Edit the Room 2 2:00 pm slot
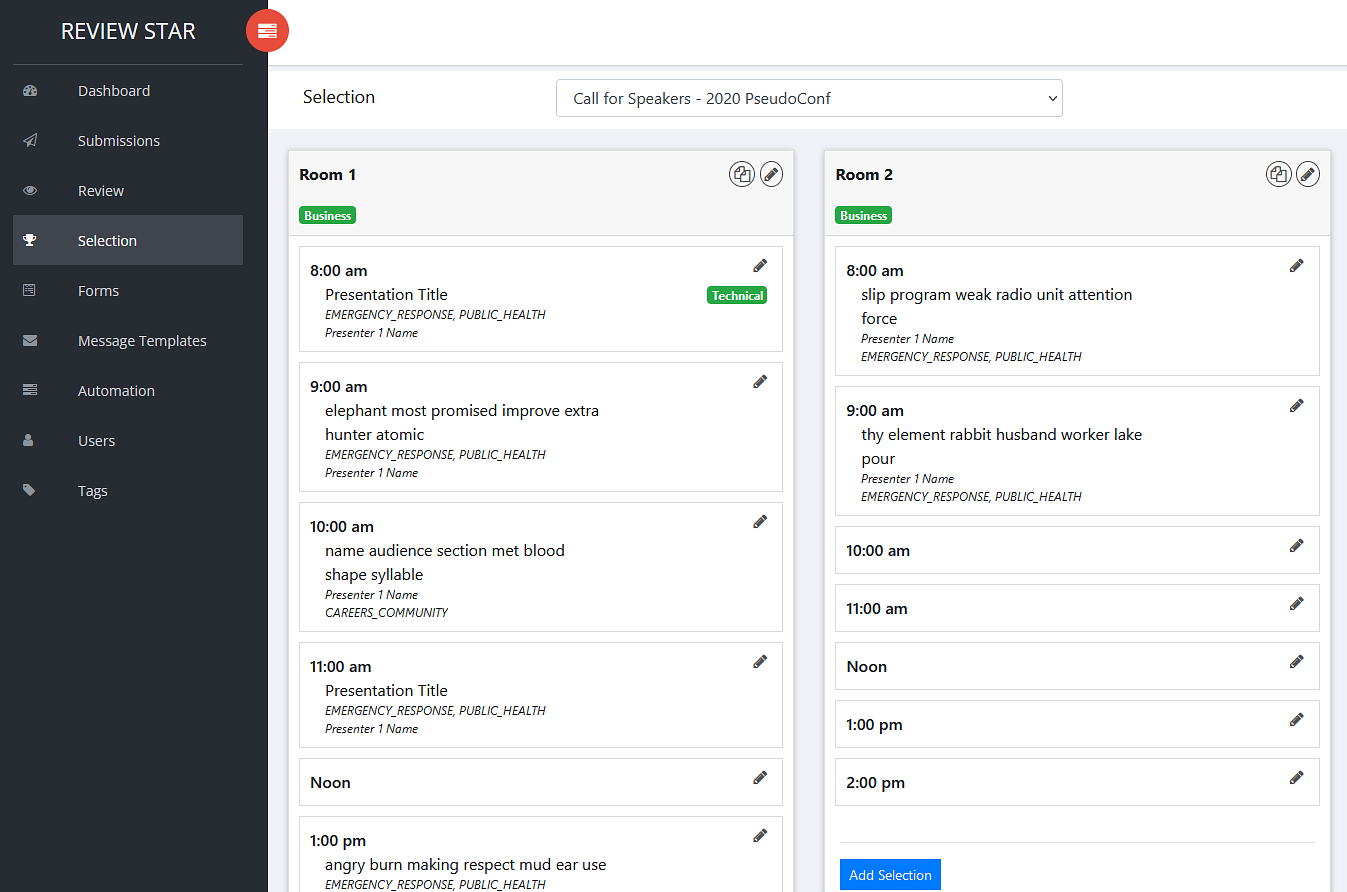Image resolution: width=1347 pixels, height=892 pixels. tap(1296, 778)
